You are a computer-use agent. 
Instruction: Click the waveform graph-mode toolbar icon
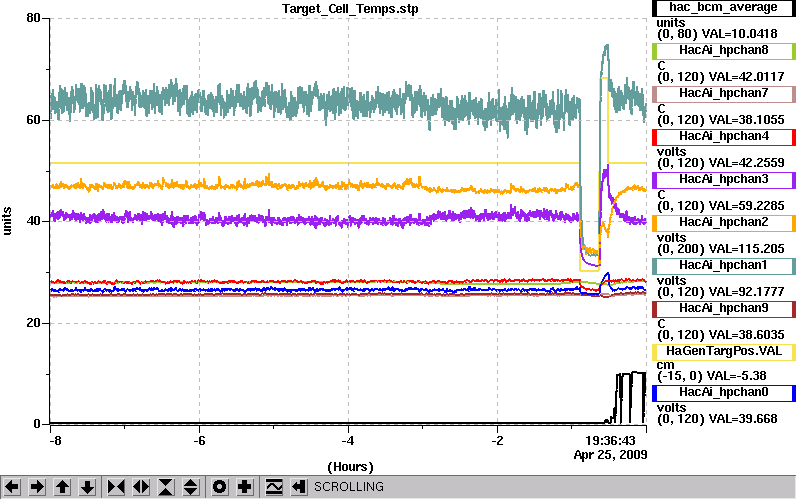pos(274,487)
